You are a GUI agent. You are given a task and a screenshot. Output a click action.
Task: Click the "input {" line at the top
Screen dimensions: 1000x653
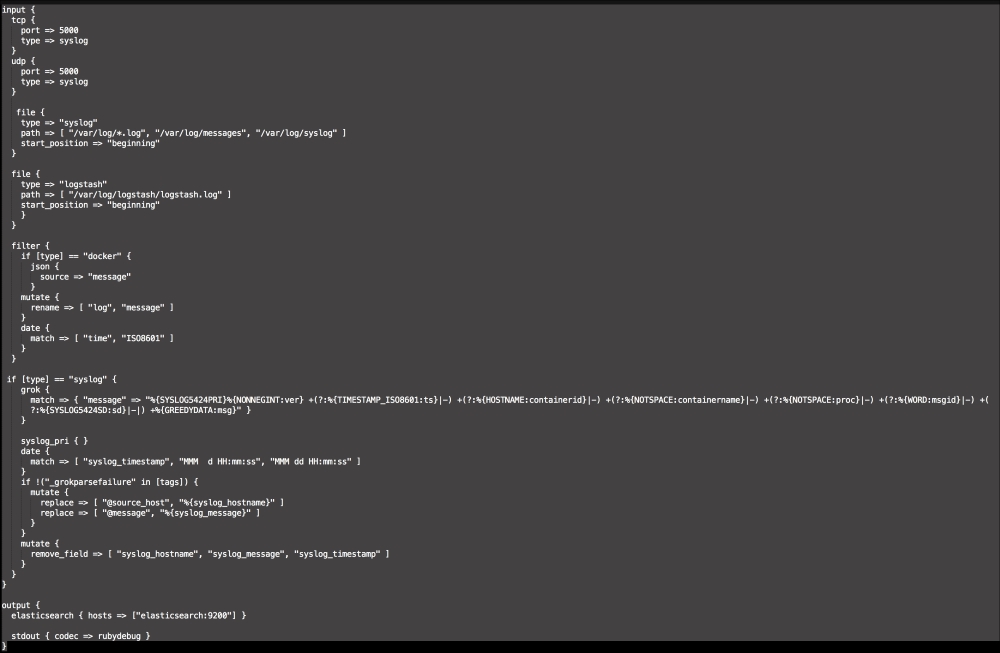(x=20, y=8)
